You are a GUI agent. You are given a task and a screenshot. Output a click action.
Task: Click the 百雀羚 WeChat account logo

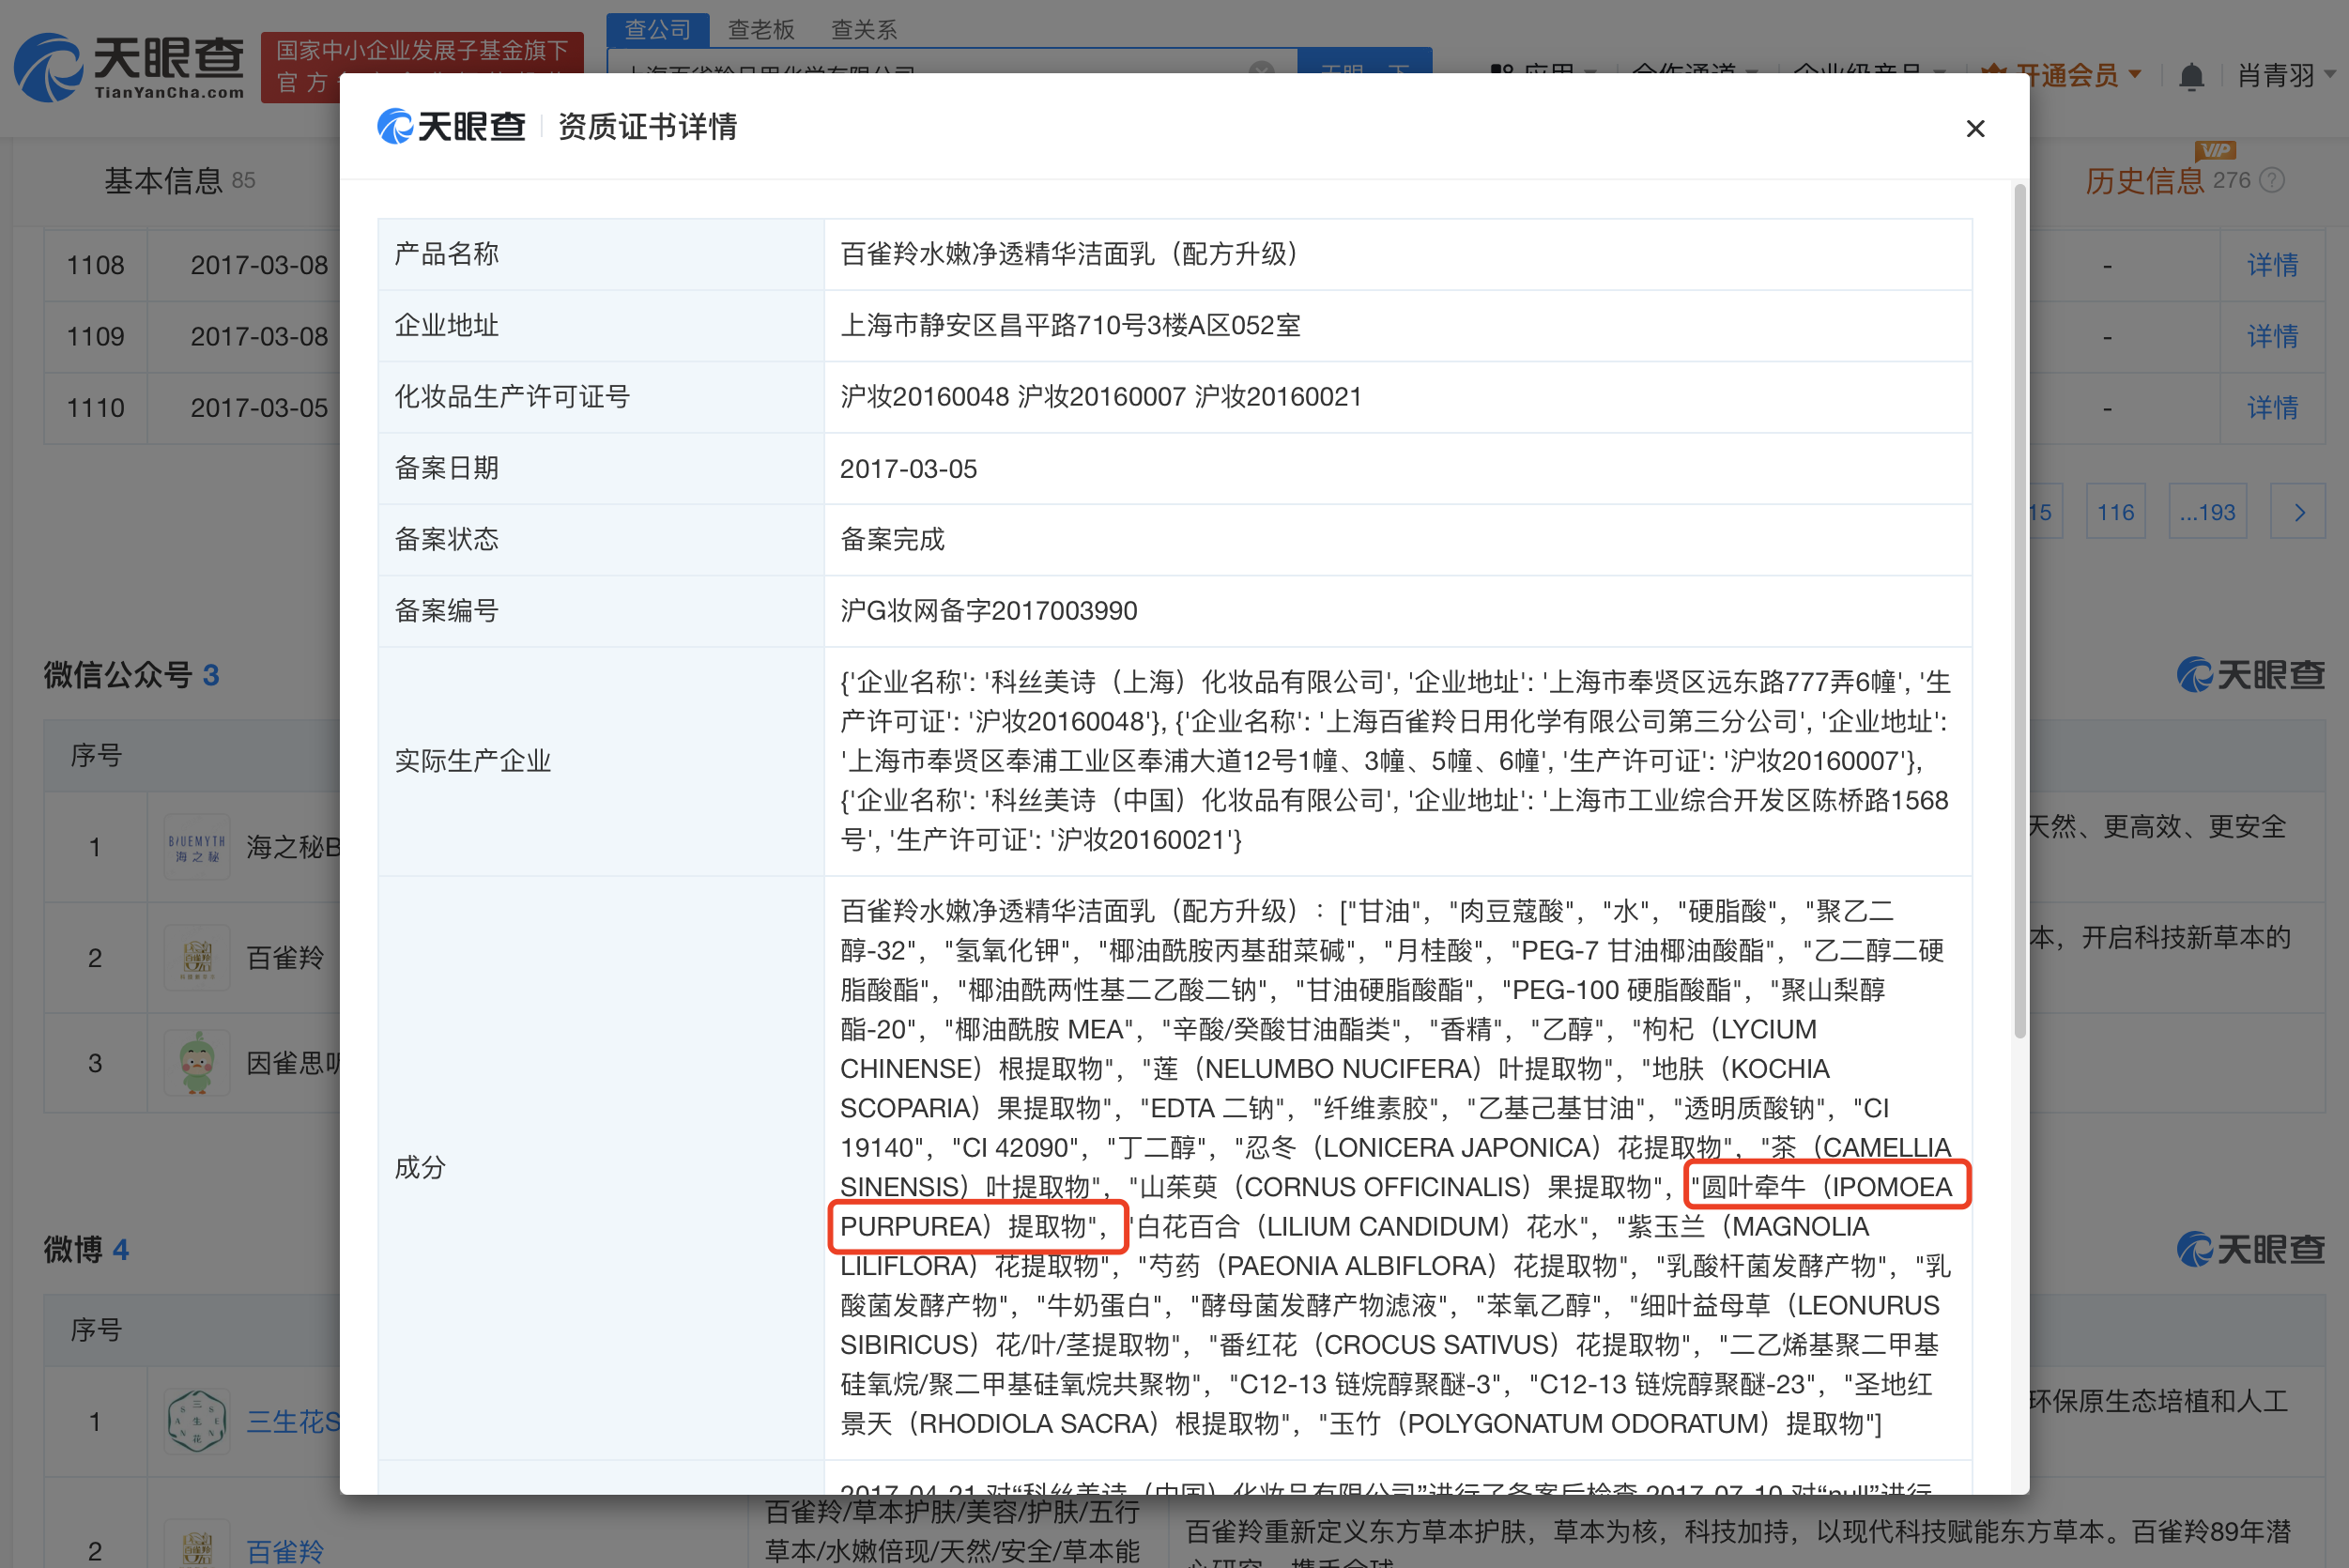click(x=196, y=958)
